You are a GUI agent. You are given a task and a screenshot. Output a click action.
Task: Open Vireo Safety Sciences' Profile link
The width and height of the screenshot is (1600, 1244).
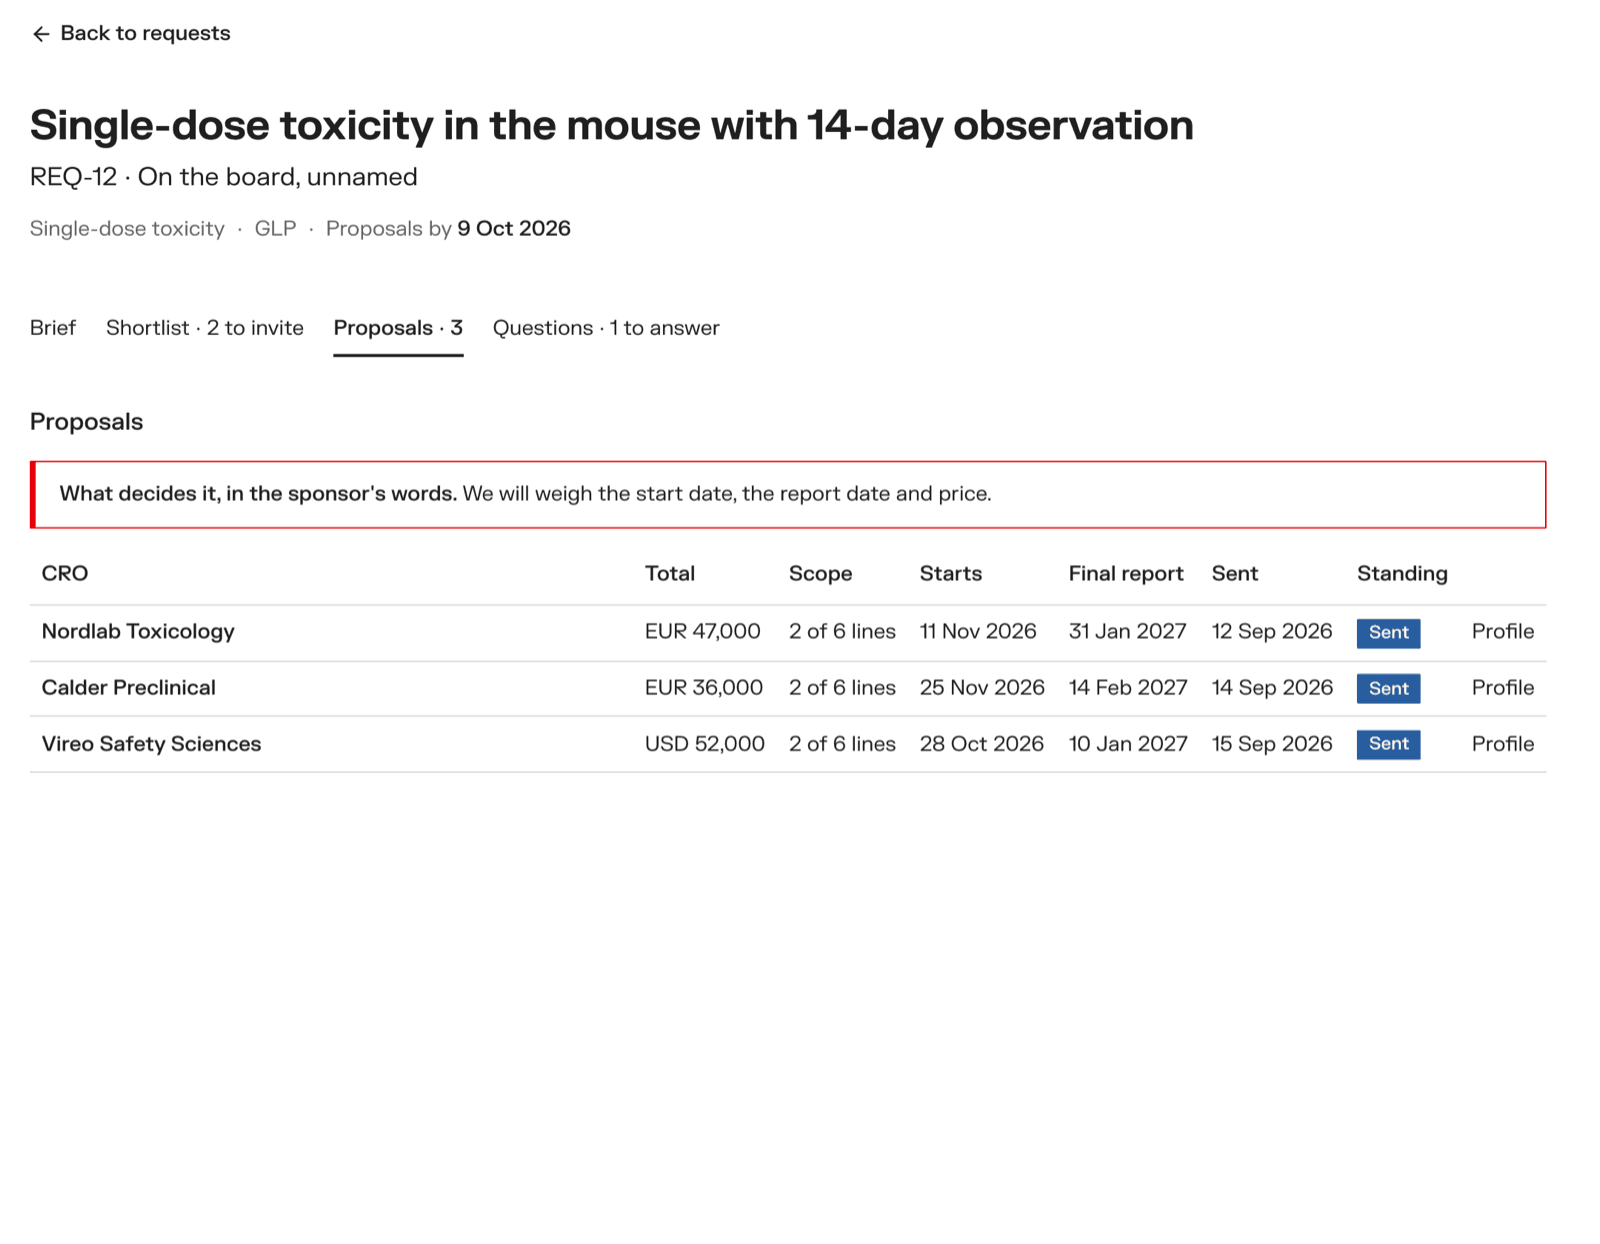(x=1502, y=744)
